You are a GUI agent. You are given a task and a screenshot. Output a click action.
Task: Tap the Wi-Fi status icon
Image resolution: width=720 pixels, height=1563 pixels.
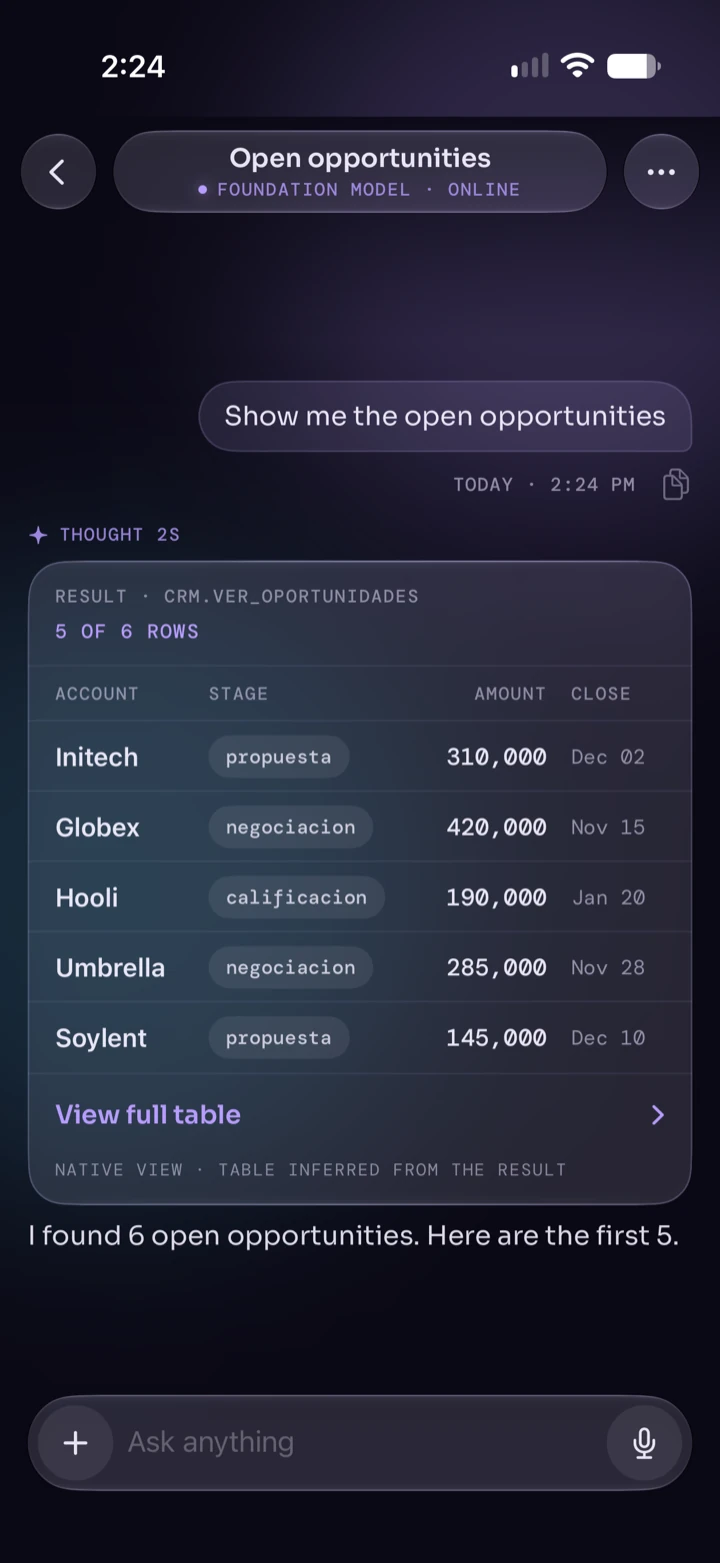pyautogui.click(x=577, y=66)
